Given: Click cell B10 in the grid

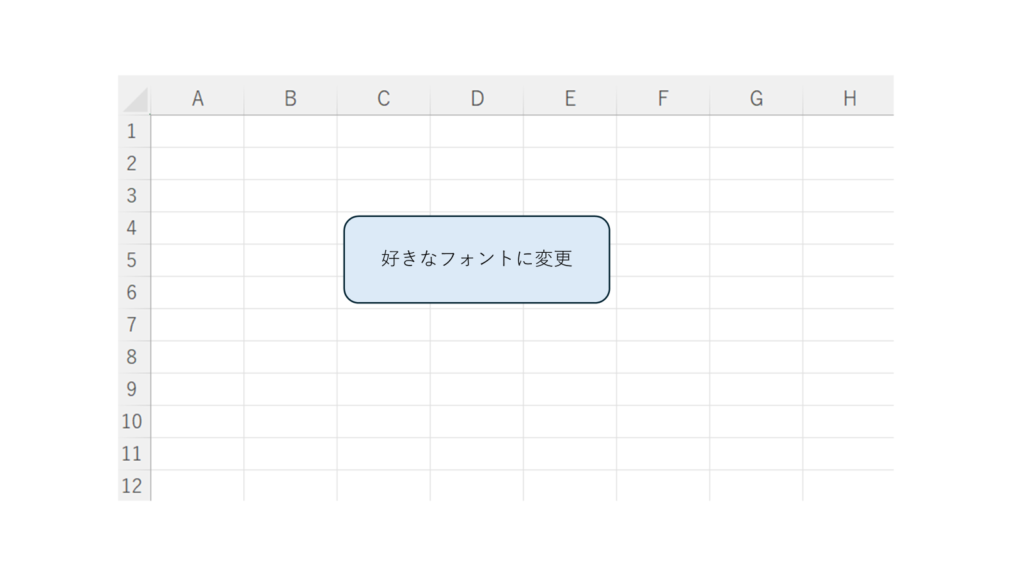Looking at the screenshot, I should pos(290,421).
